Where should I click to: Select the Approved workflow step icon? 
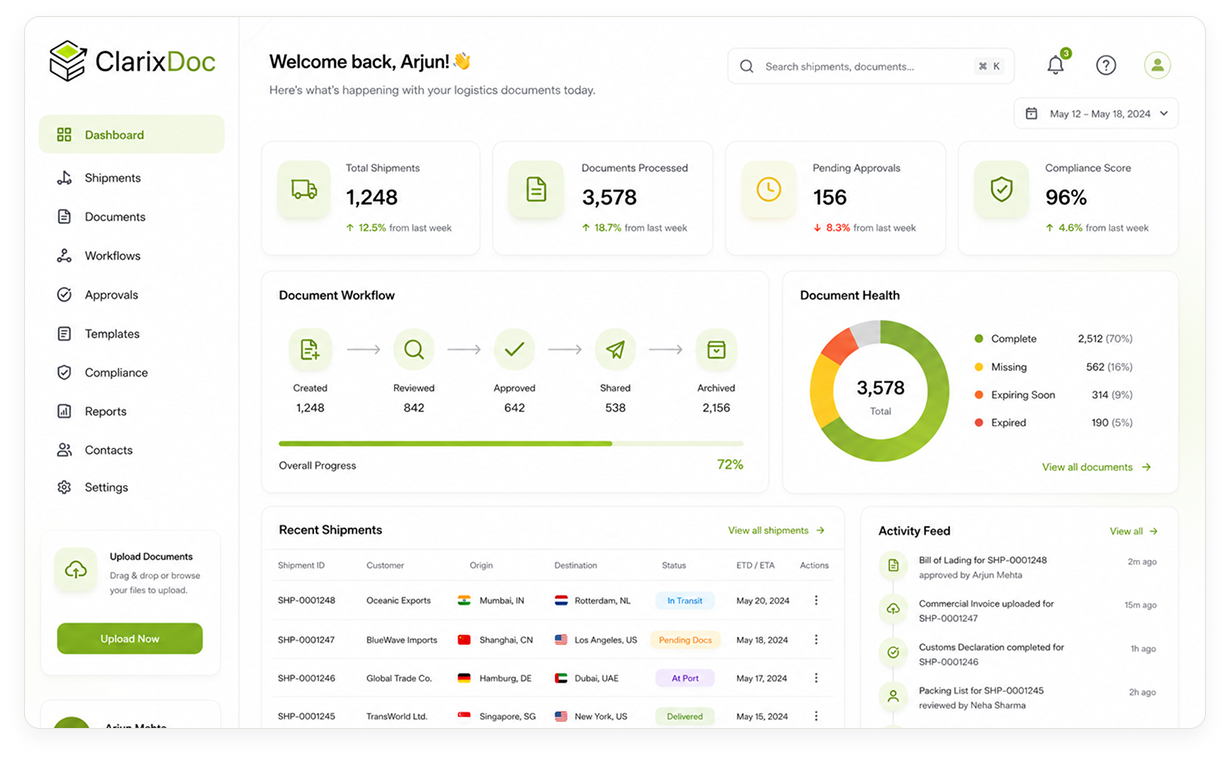point(514,350)
